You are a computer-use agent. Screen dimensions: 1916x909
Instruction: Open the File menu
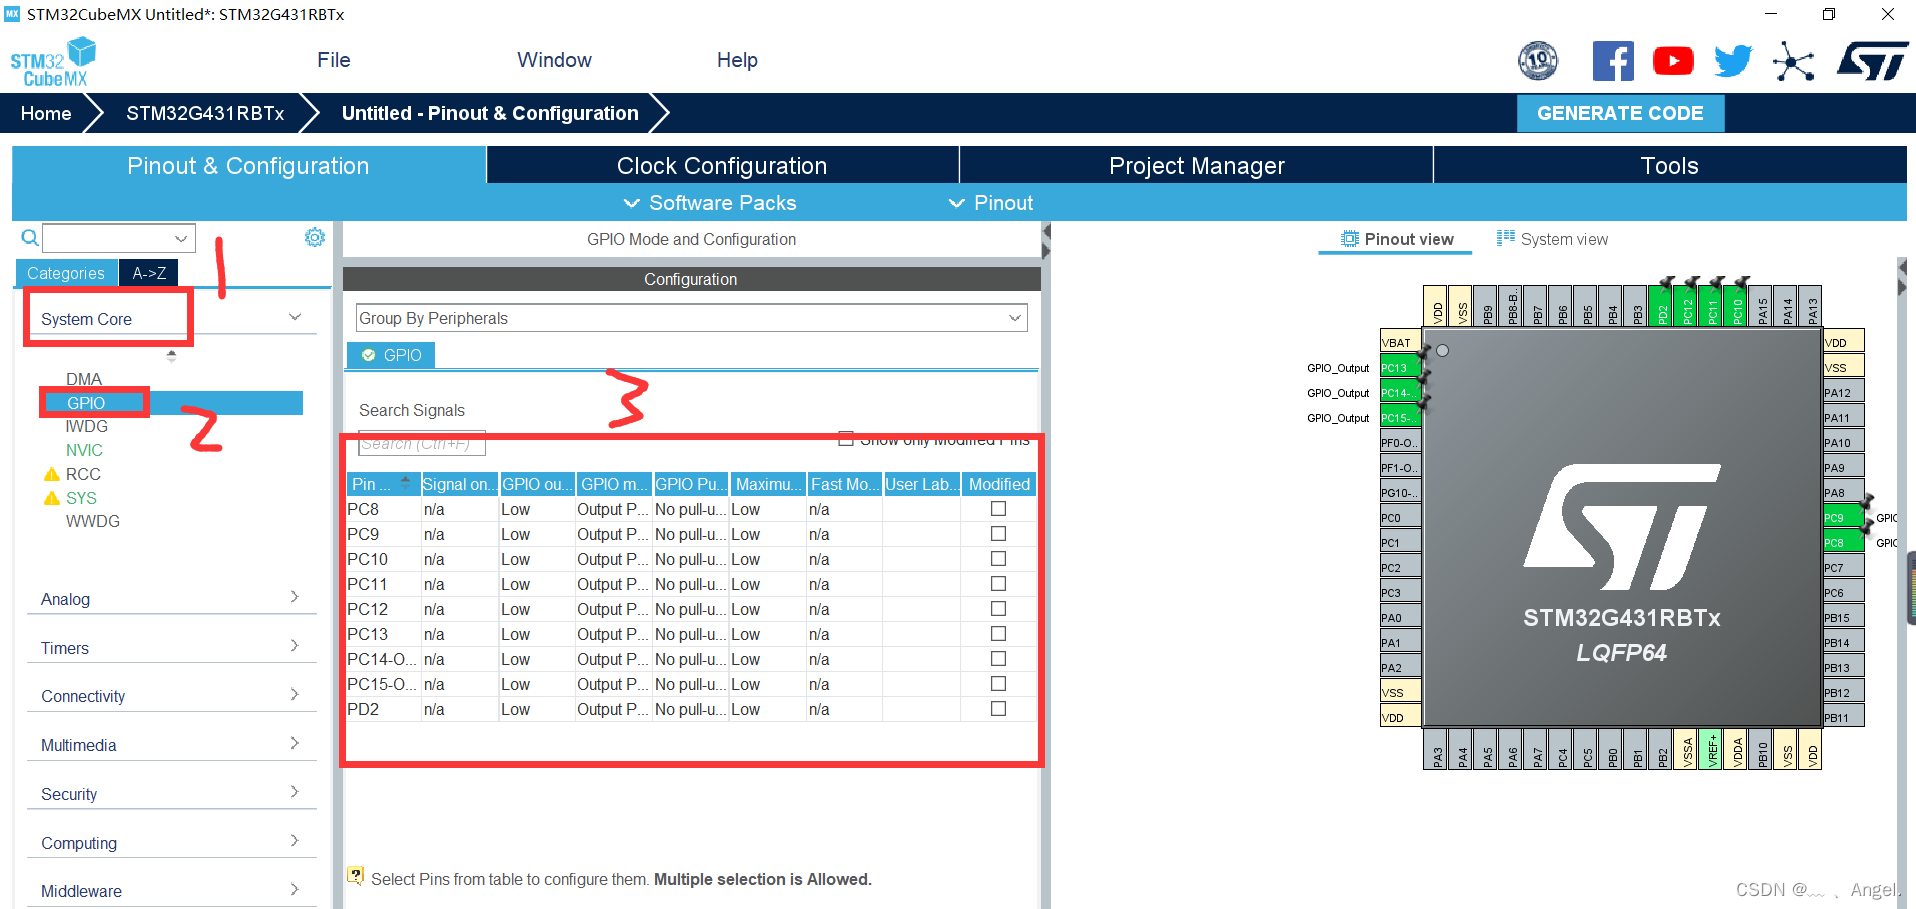pyautogui.click(x=334, y=60)
